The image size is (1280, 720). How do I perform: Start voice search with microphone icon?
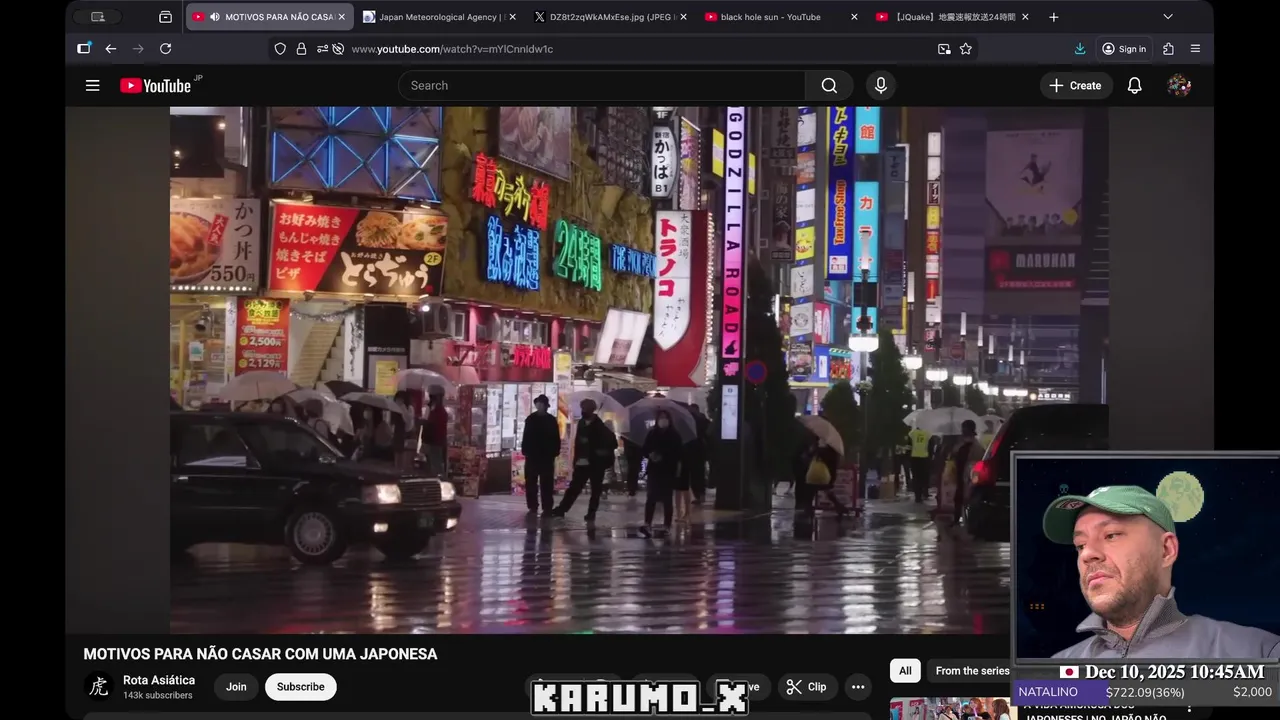point(881,86)
